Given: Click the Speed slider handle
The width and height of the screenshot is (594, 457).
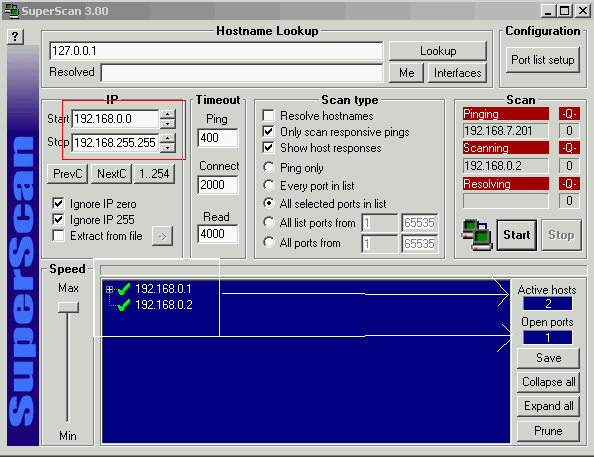Looking at the screenshot, I should click(x=68, y=307).
